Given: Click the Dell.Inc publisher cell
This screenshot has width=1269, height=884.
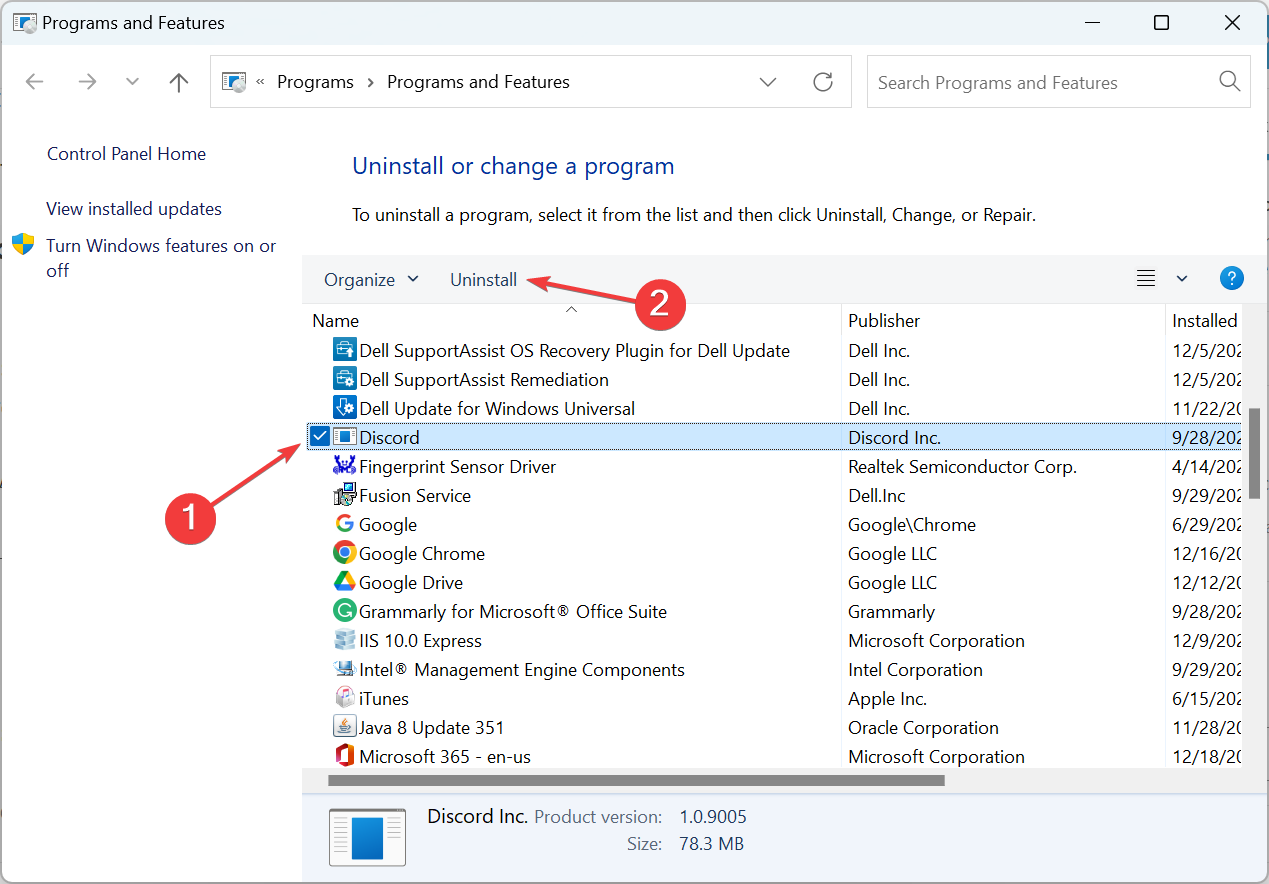Looking at the screenshot, I should pyautogui.click(x=877, y=496).
